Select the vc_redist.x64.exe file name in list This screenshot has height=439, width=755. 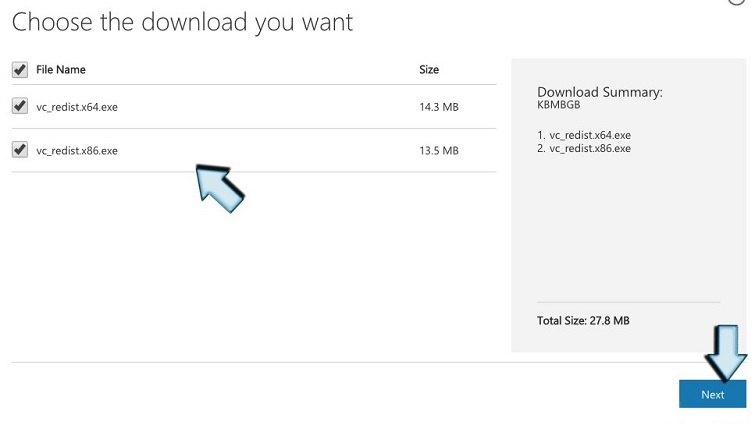77,107
